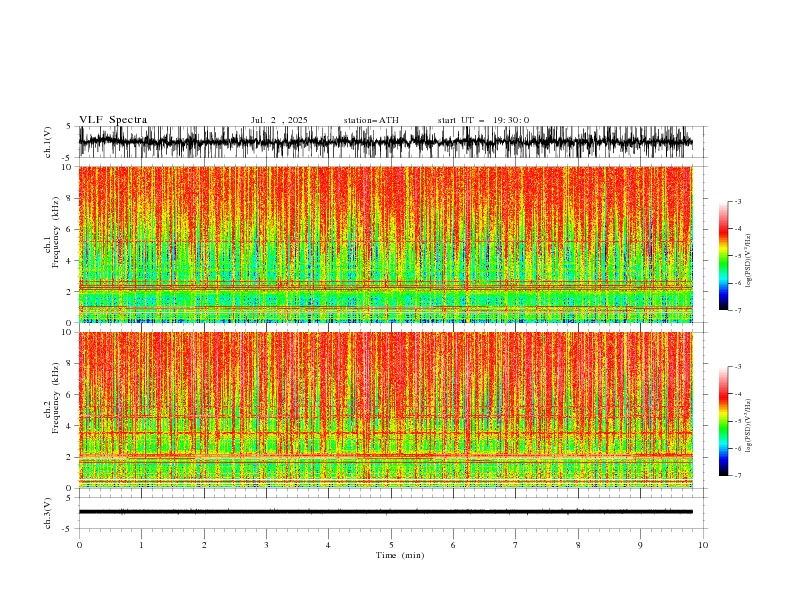Click the "5" tick label on the time axis
The width and height of the screenshot is (792, 612).
[x=391, y=545]
